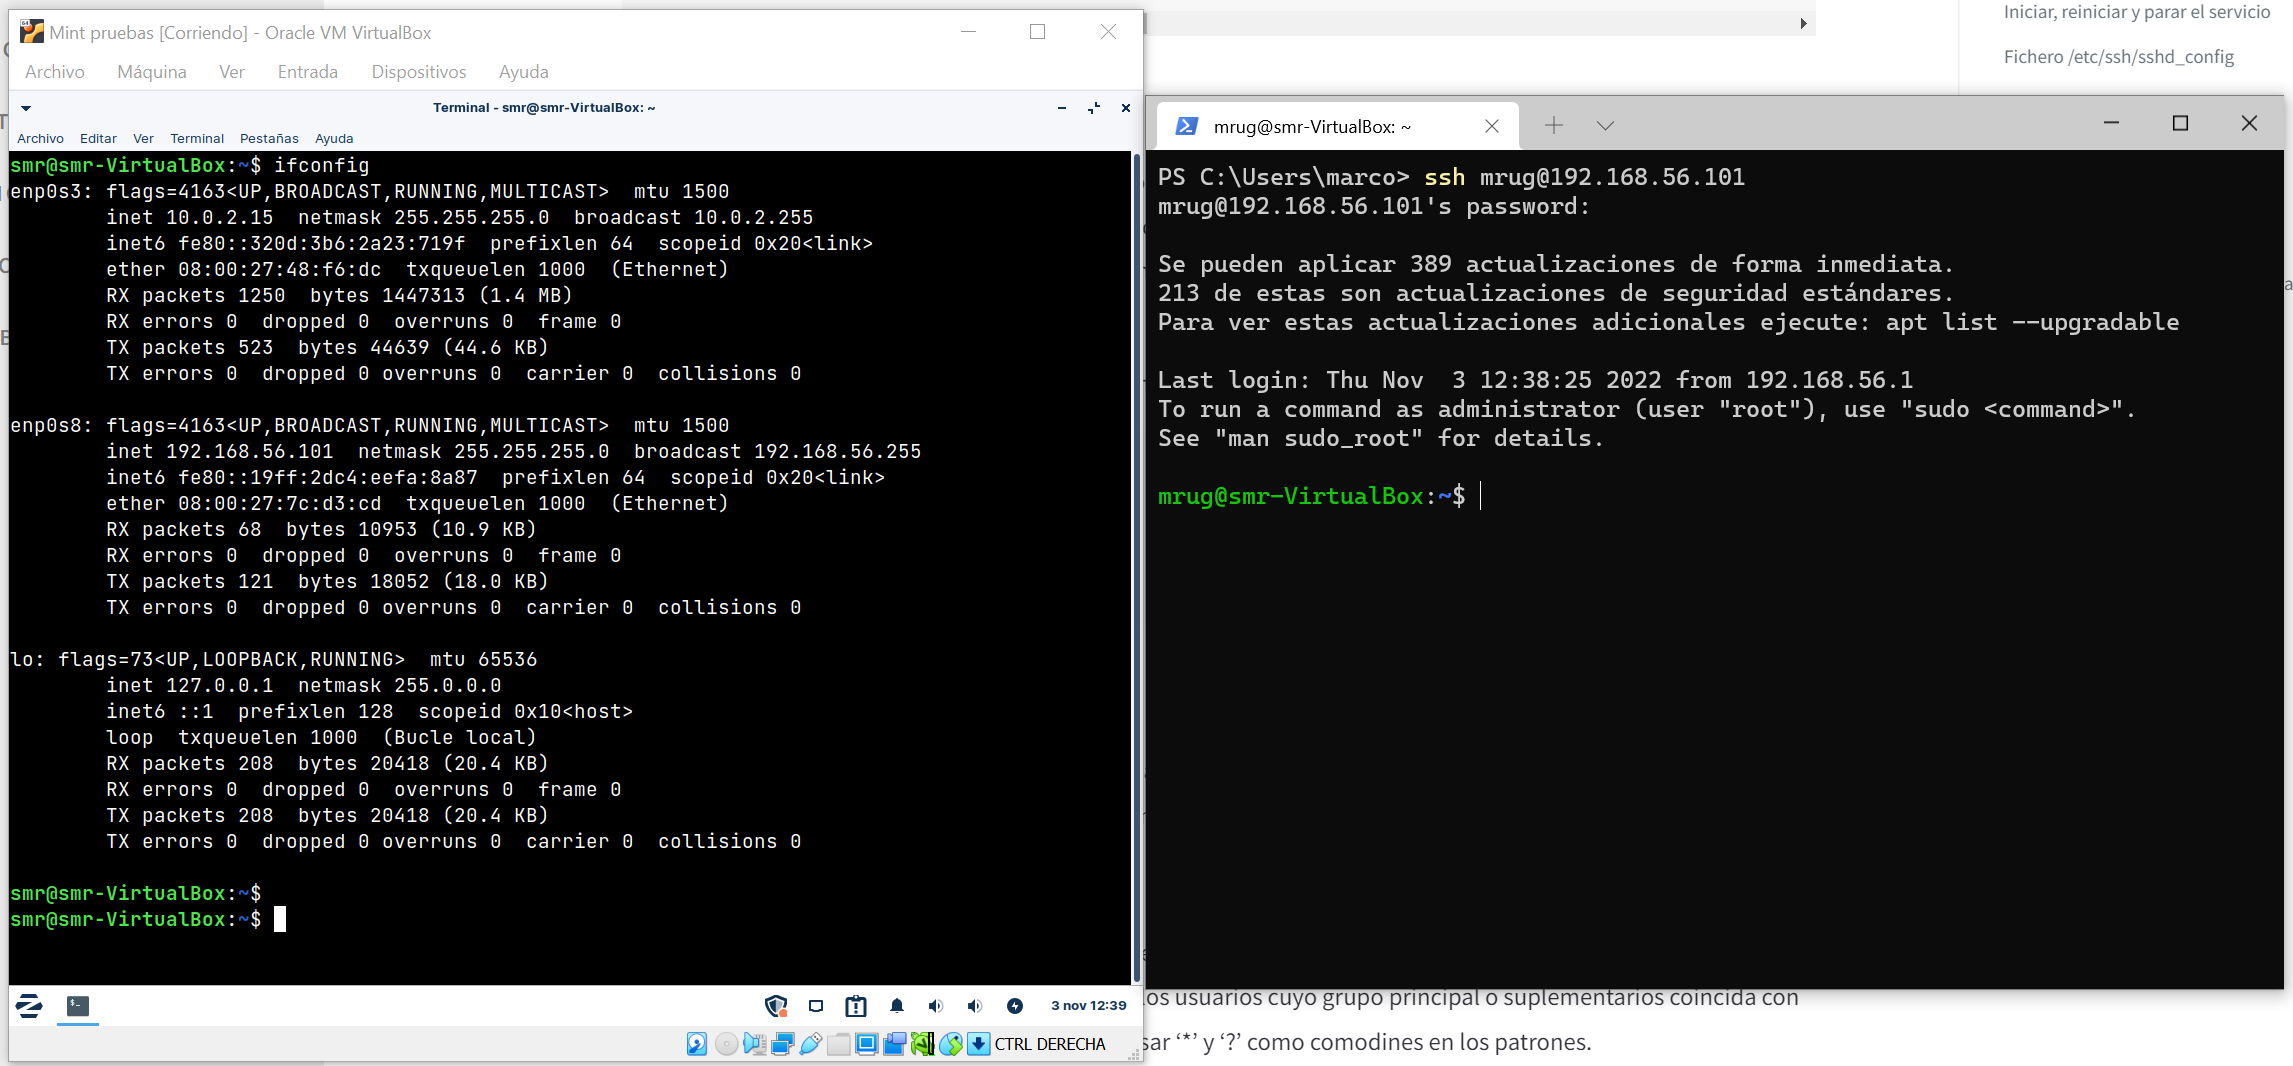Expand the Xfce terminal window menu arrow
Viewport: 2293px width, 1066px height.
[26, 108]
